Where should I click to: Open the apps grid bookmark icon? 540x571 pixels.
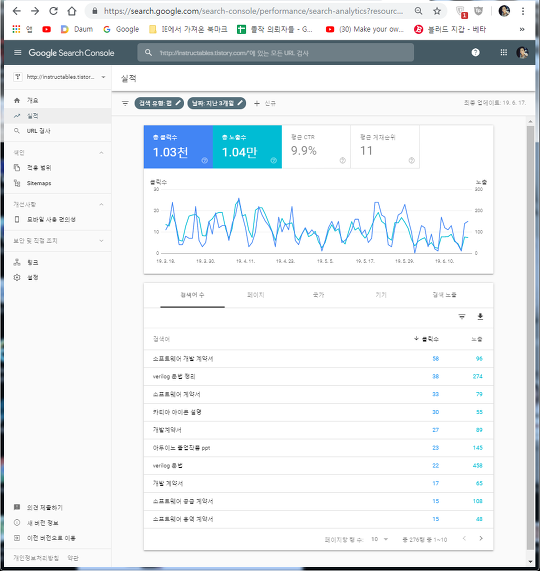(x=16, y=29)
